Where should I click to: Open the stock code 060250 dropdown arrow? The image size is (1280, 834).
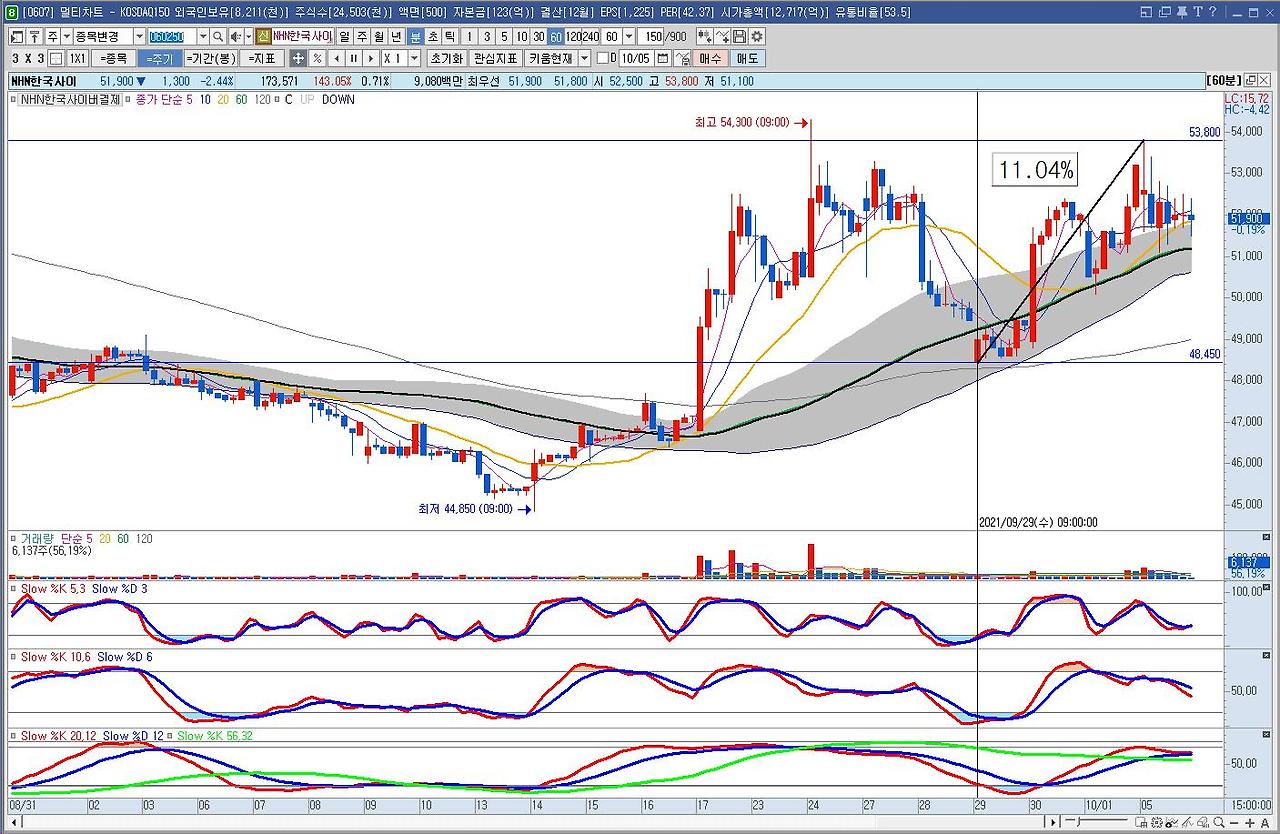point(202,36)
